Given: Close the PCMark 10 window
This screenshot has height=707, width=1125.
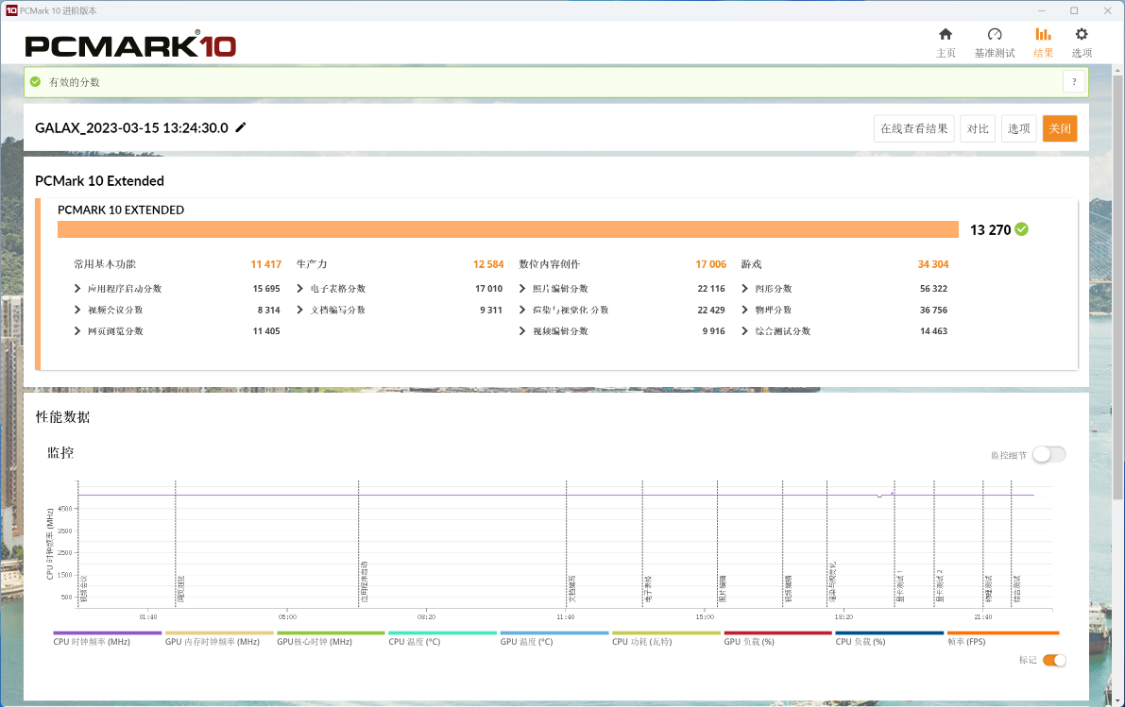Looking at the screenshot, I should [1107, 11].
